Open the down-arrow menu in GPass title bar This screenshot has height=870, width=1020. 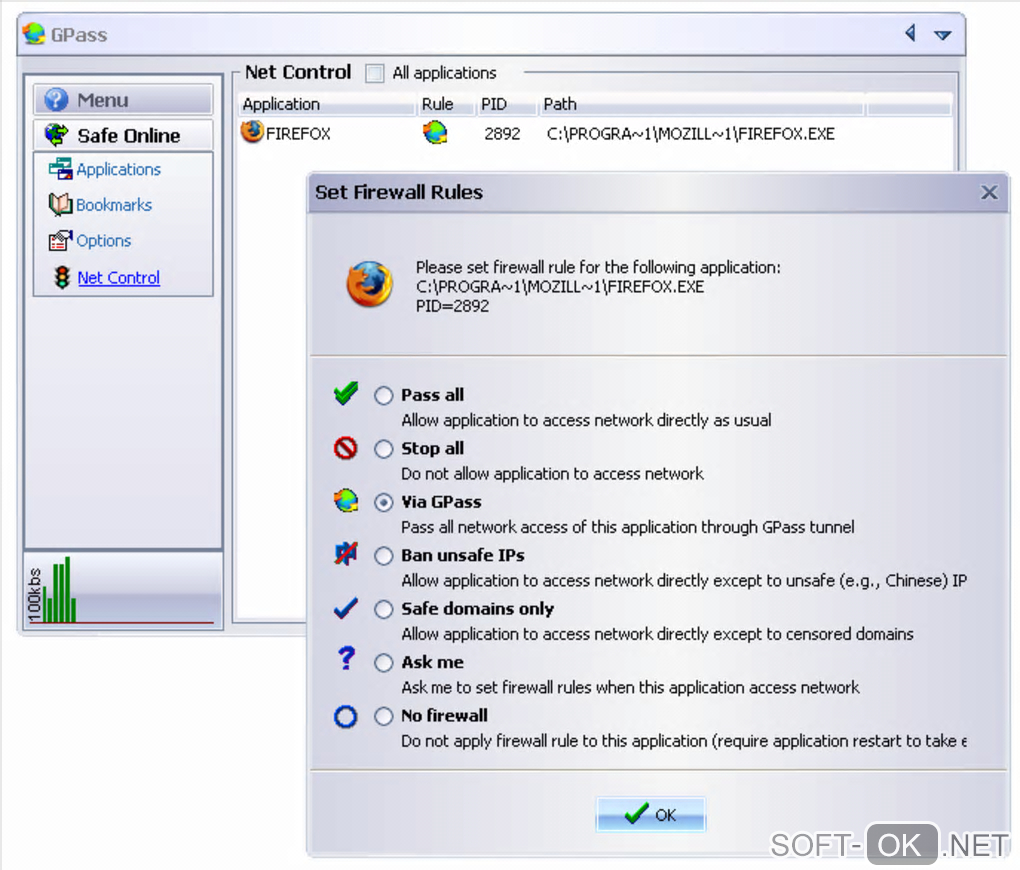[x=943, y=34]
